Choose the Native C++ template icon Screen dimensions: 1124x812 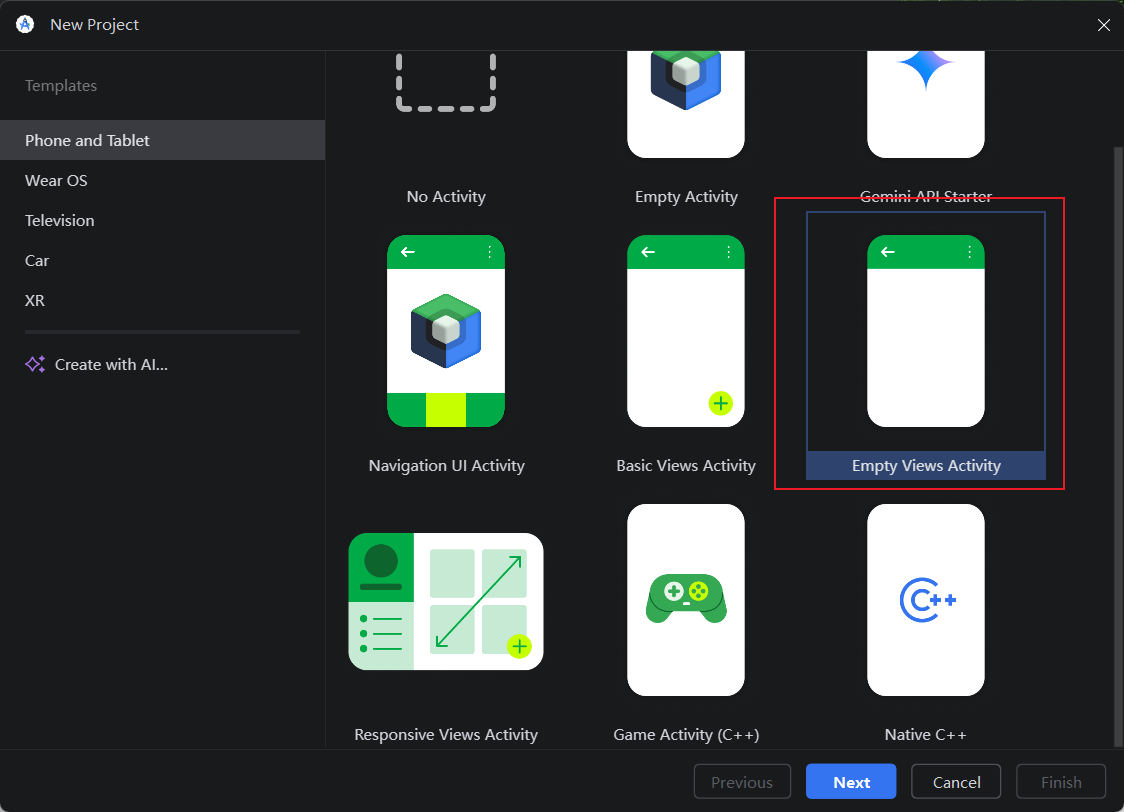point(925,600)
